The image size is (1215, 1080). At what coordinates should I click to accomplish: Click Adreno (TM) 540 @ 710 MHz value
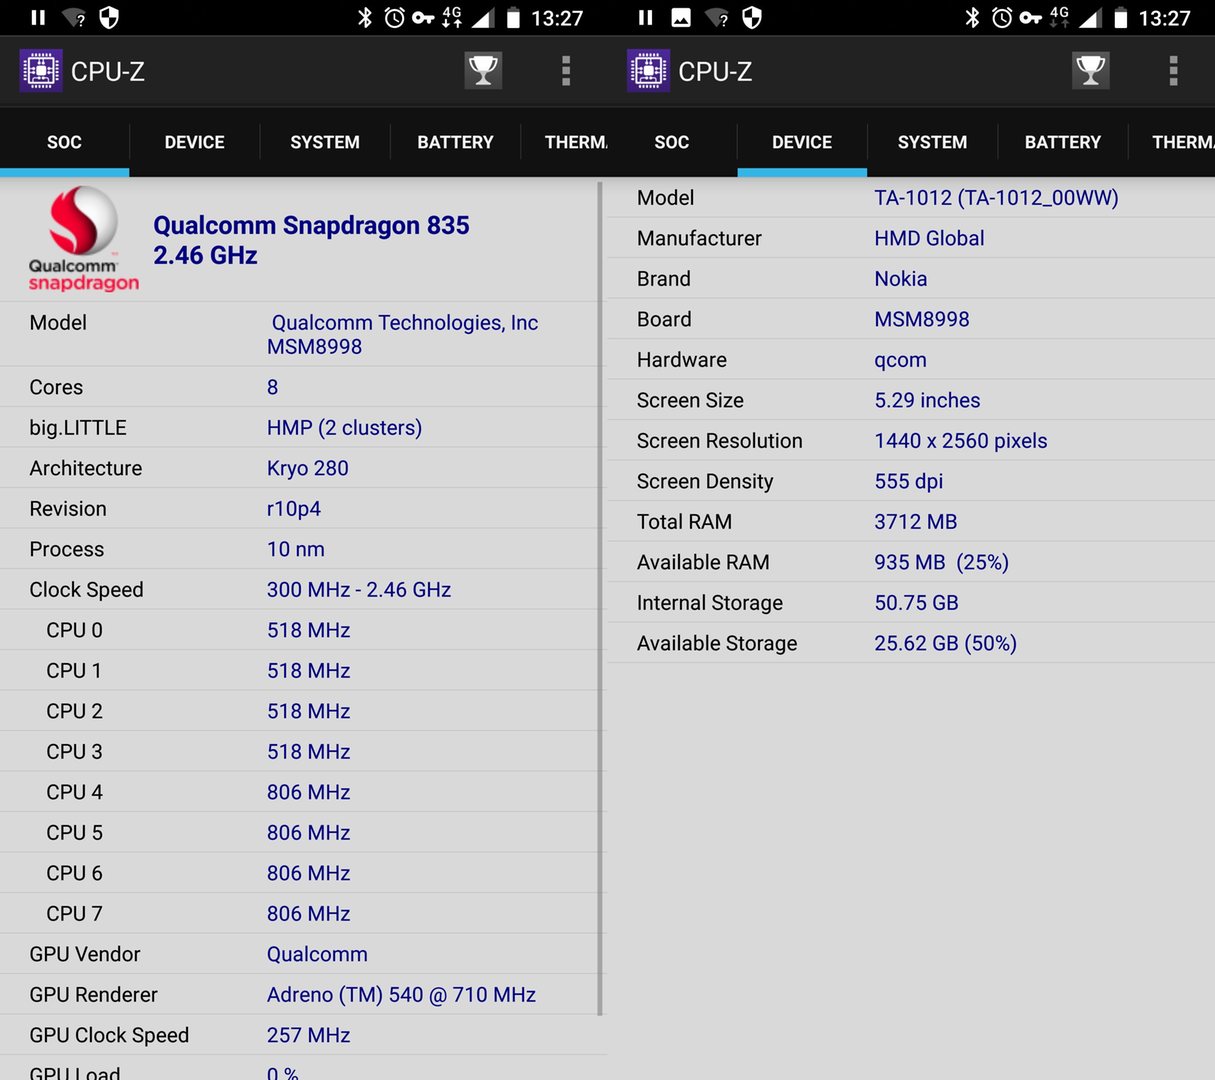coord(401,995)
